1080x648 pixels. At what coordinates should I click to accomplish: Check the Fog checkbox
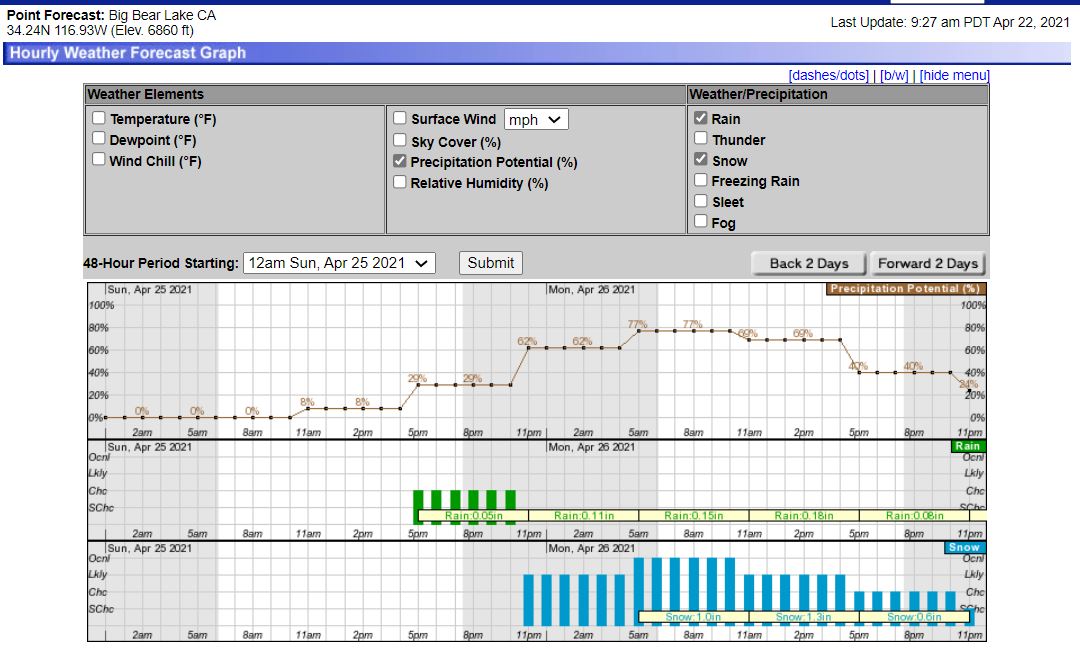coord(701,222)
